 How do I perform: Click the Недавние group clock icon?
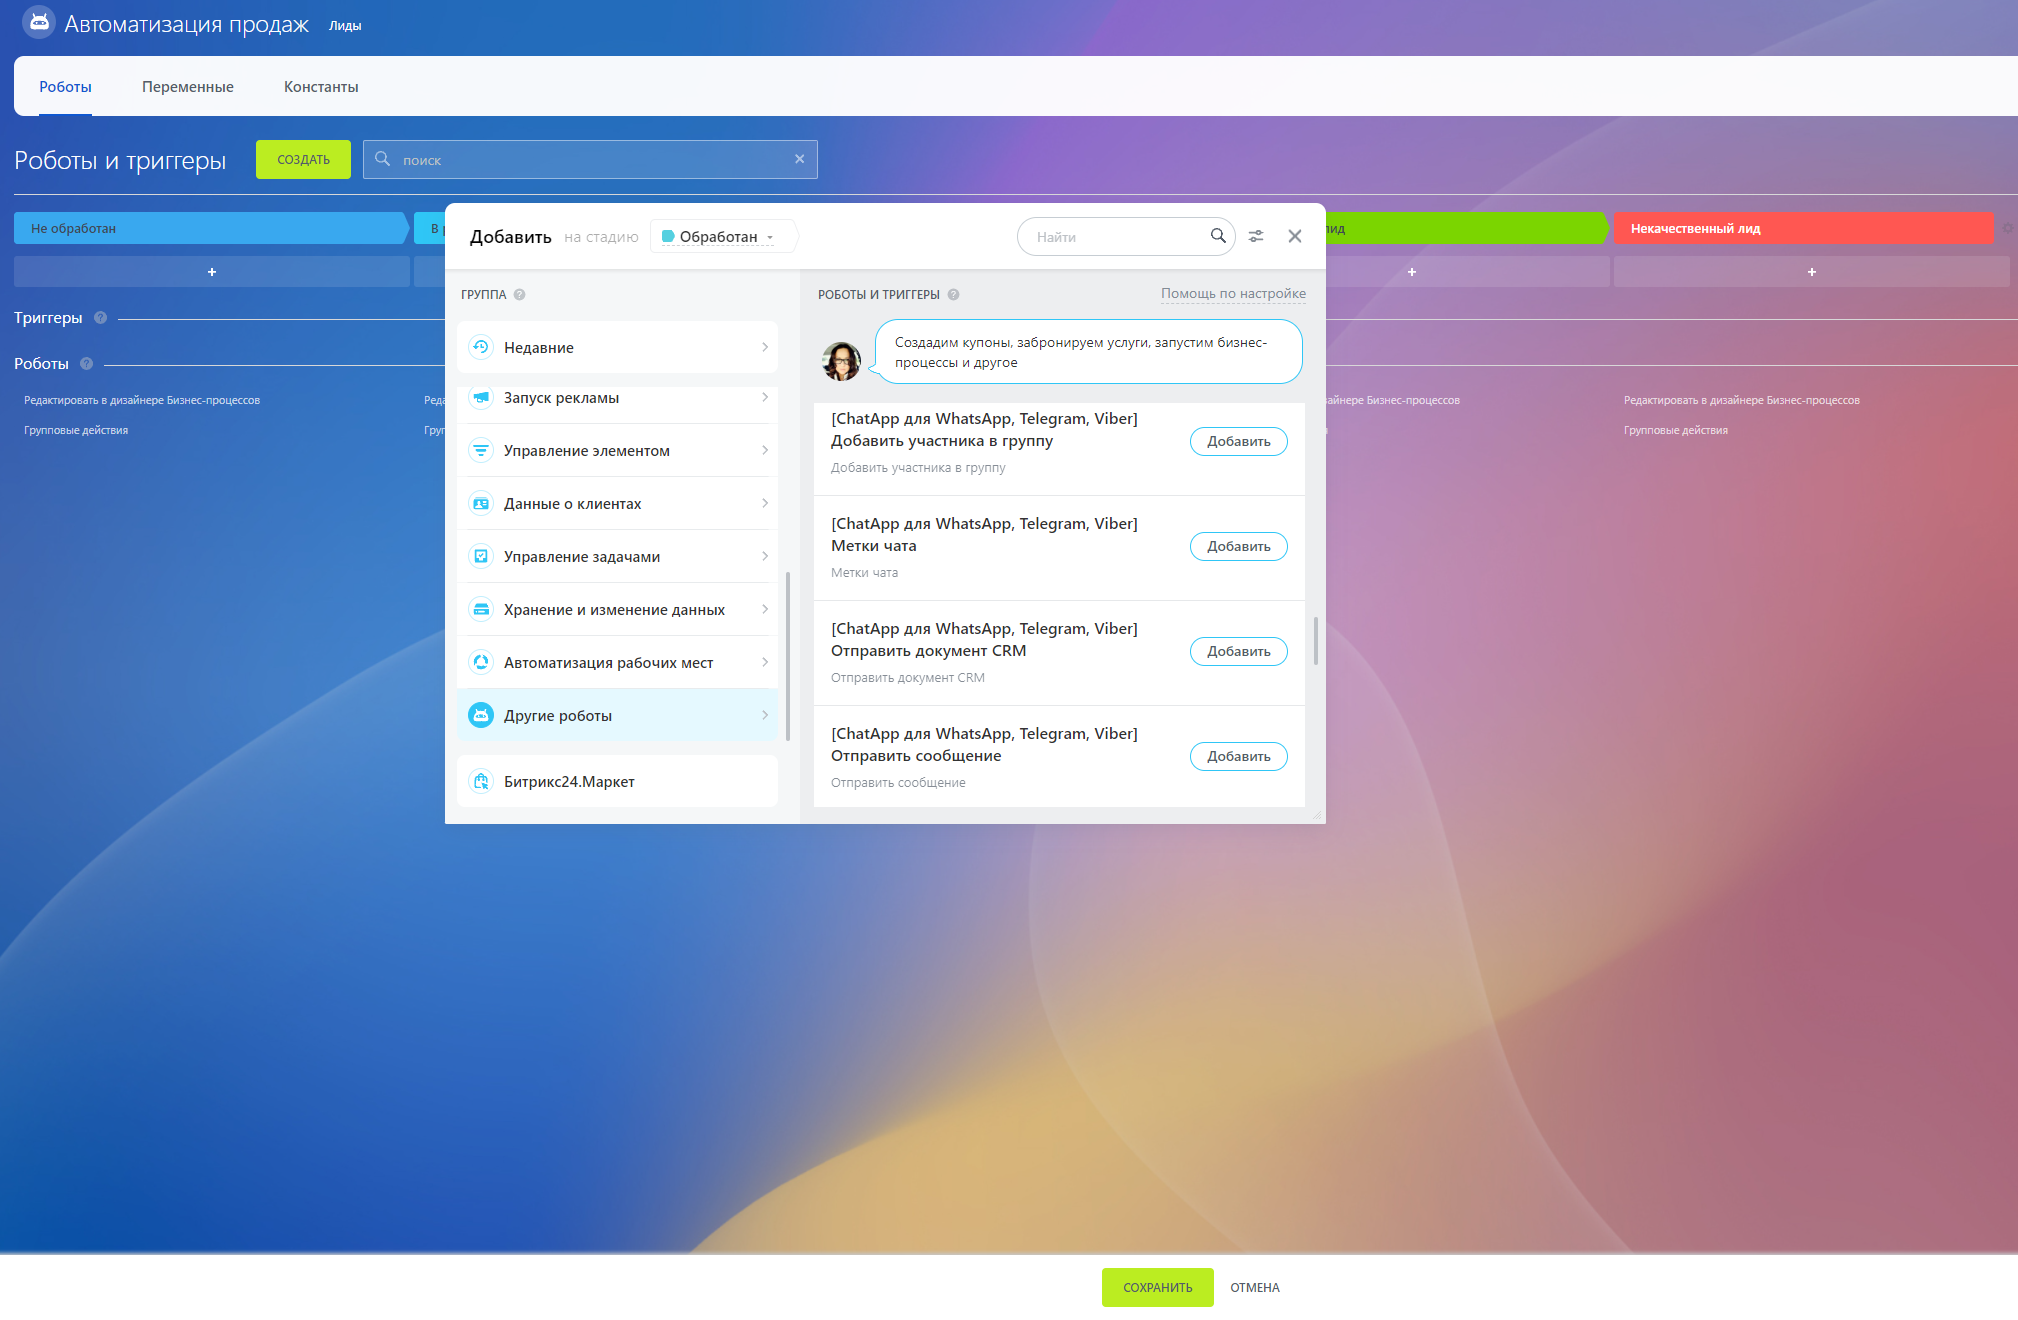[481, 347]
